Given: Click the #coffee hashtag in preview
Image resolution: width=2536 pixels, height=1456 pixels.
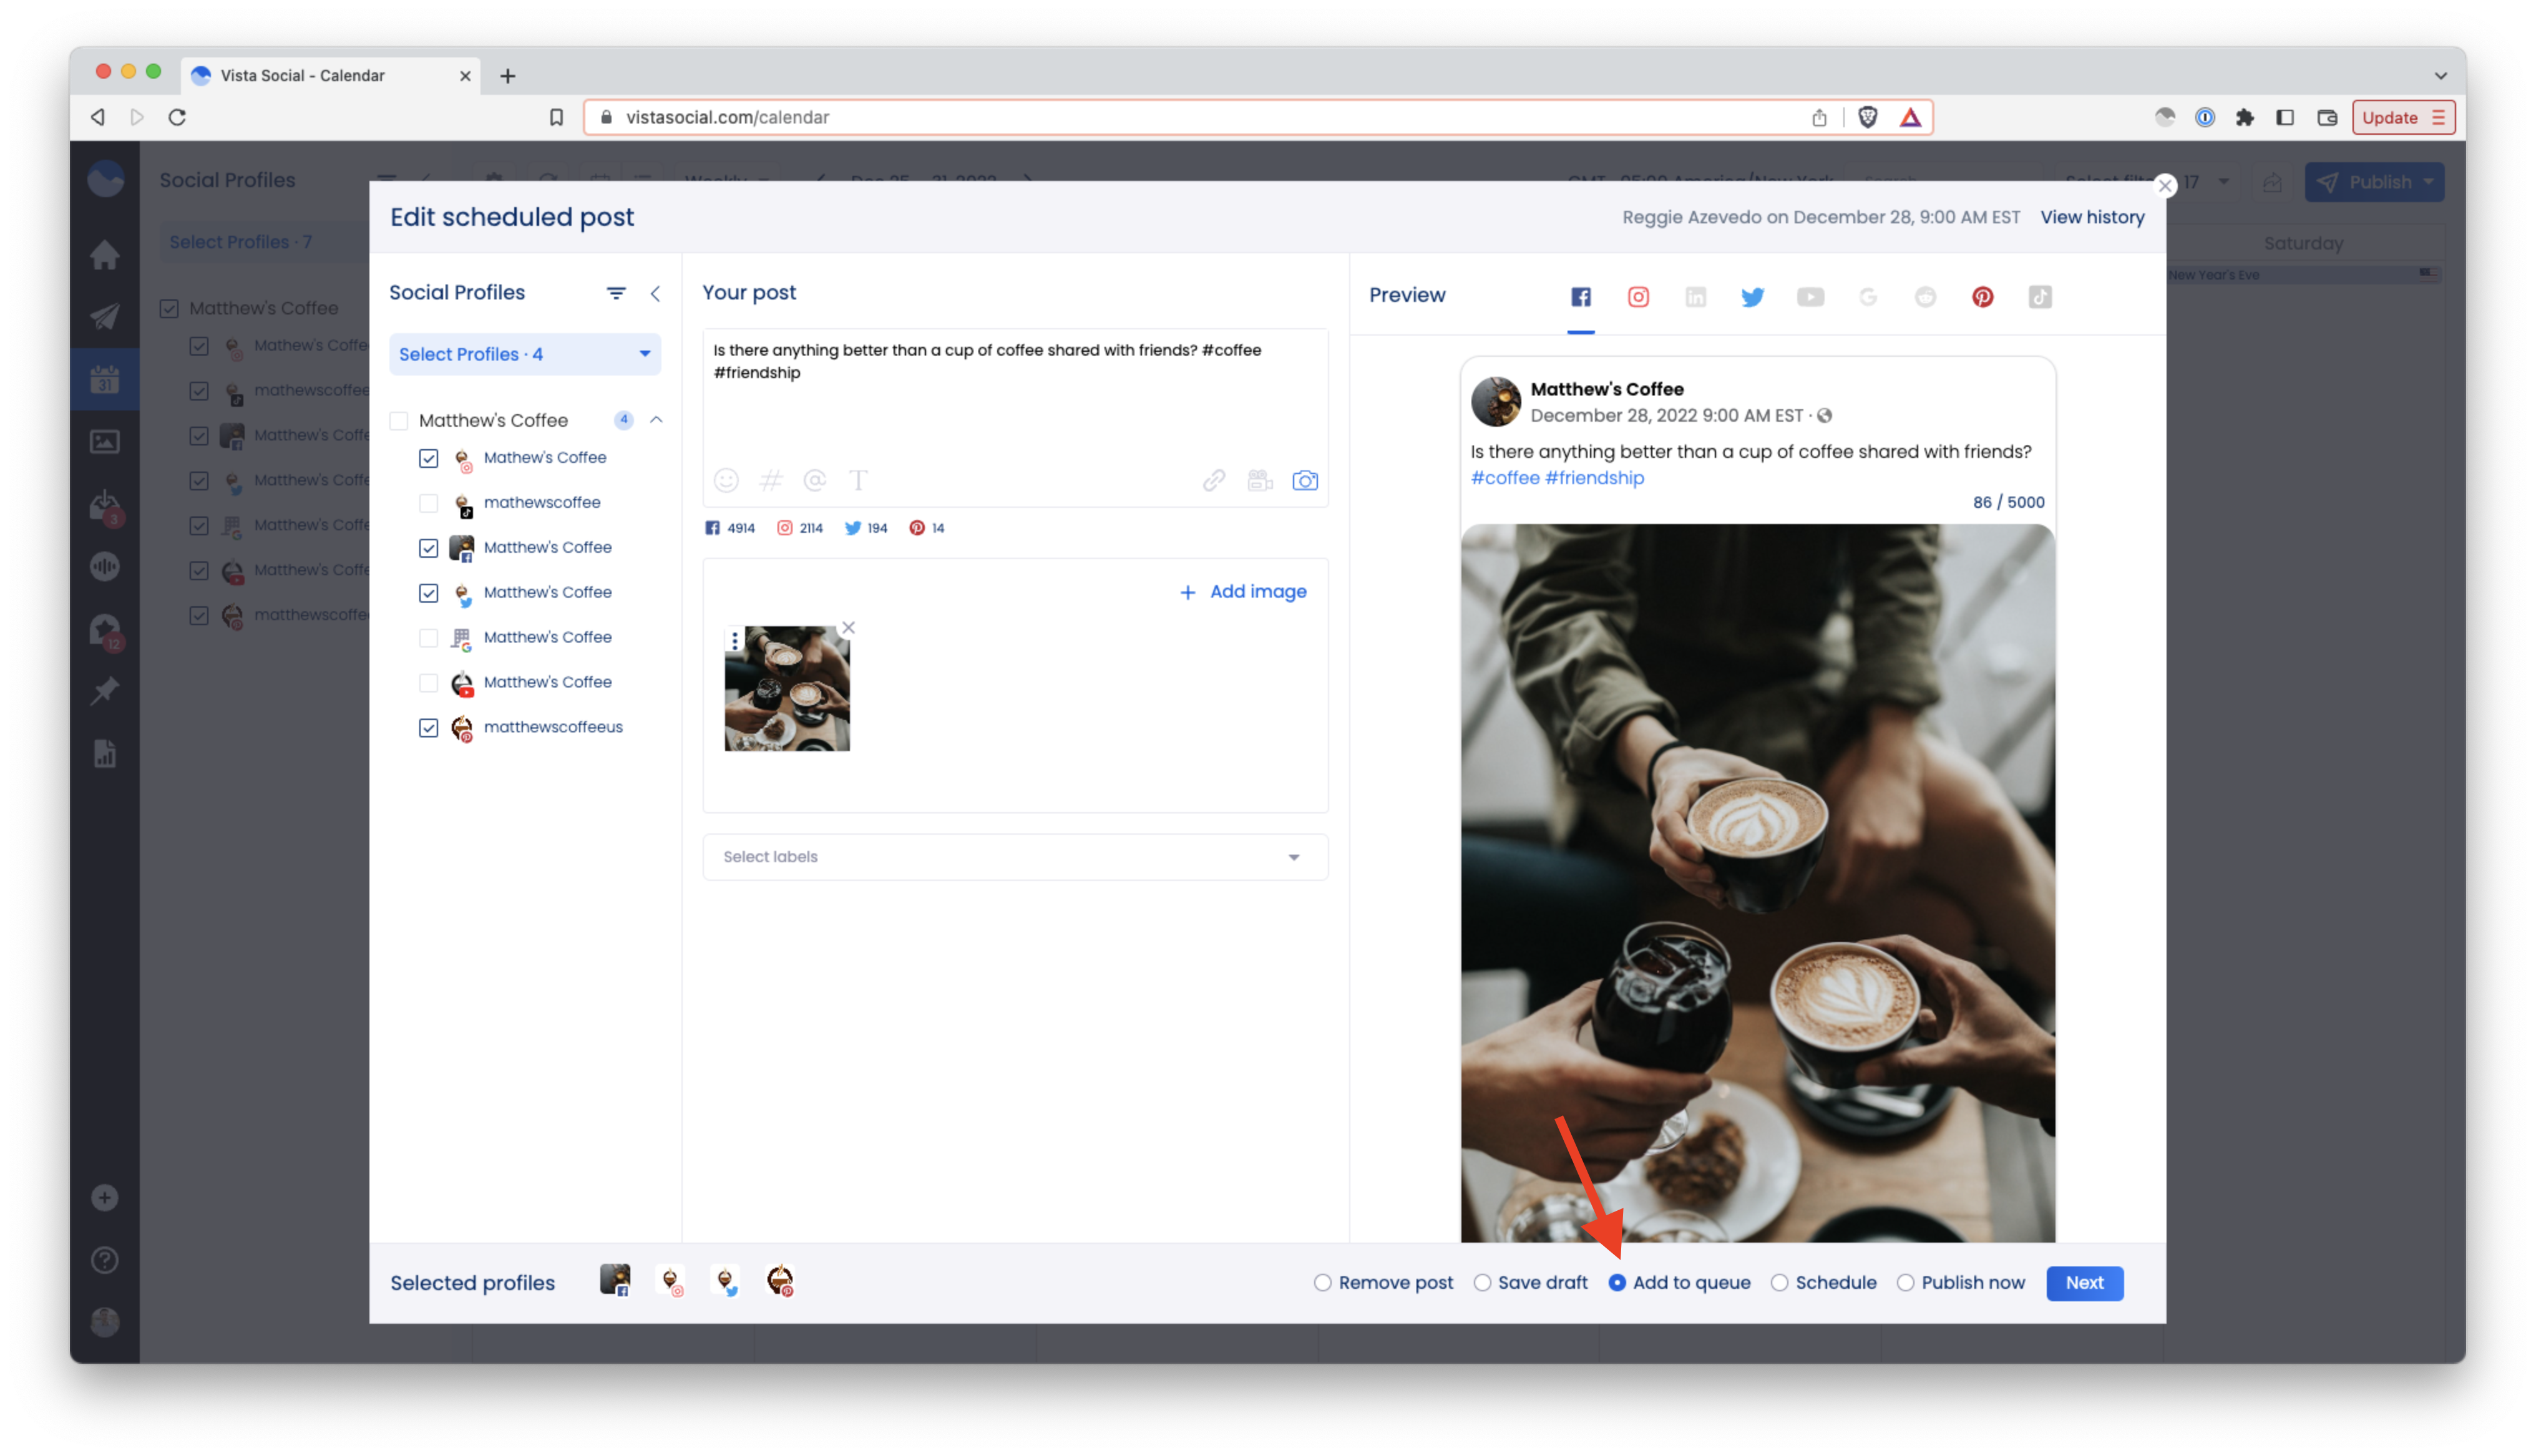Looking at the screenshot, I should (x=1505, y=478).
